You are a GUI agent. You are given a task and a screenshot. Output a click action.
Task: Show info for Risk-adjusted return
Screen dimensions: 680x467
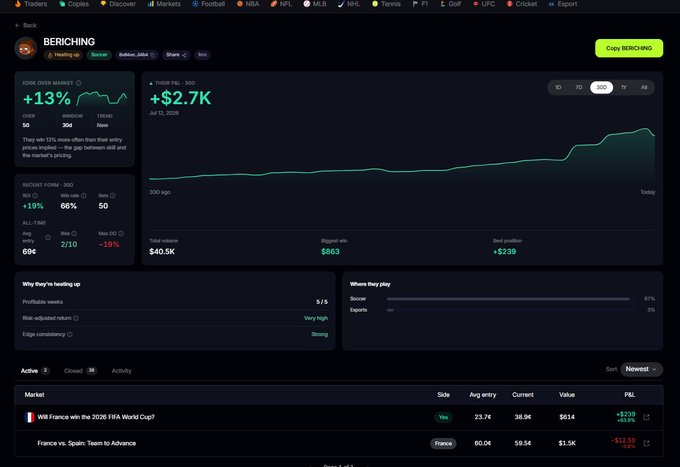76,318
